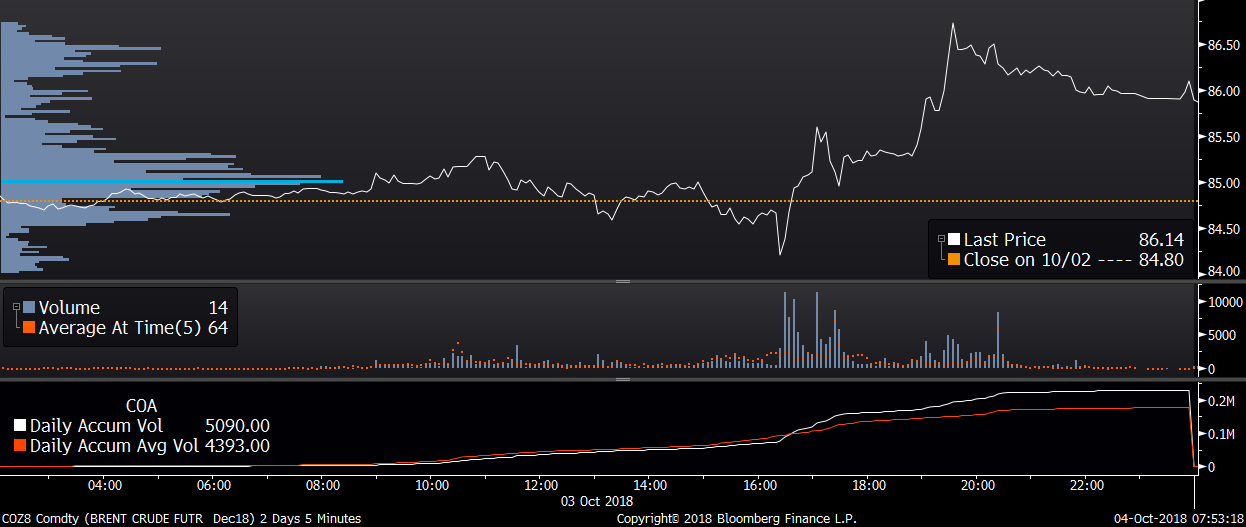1246x527 pixels.
Task: Click the orange Close on 10/02 swatch
Action: pos(953,260)
